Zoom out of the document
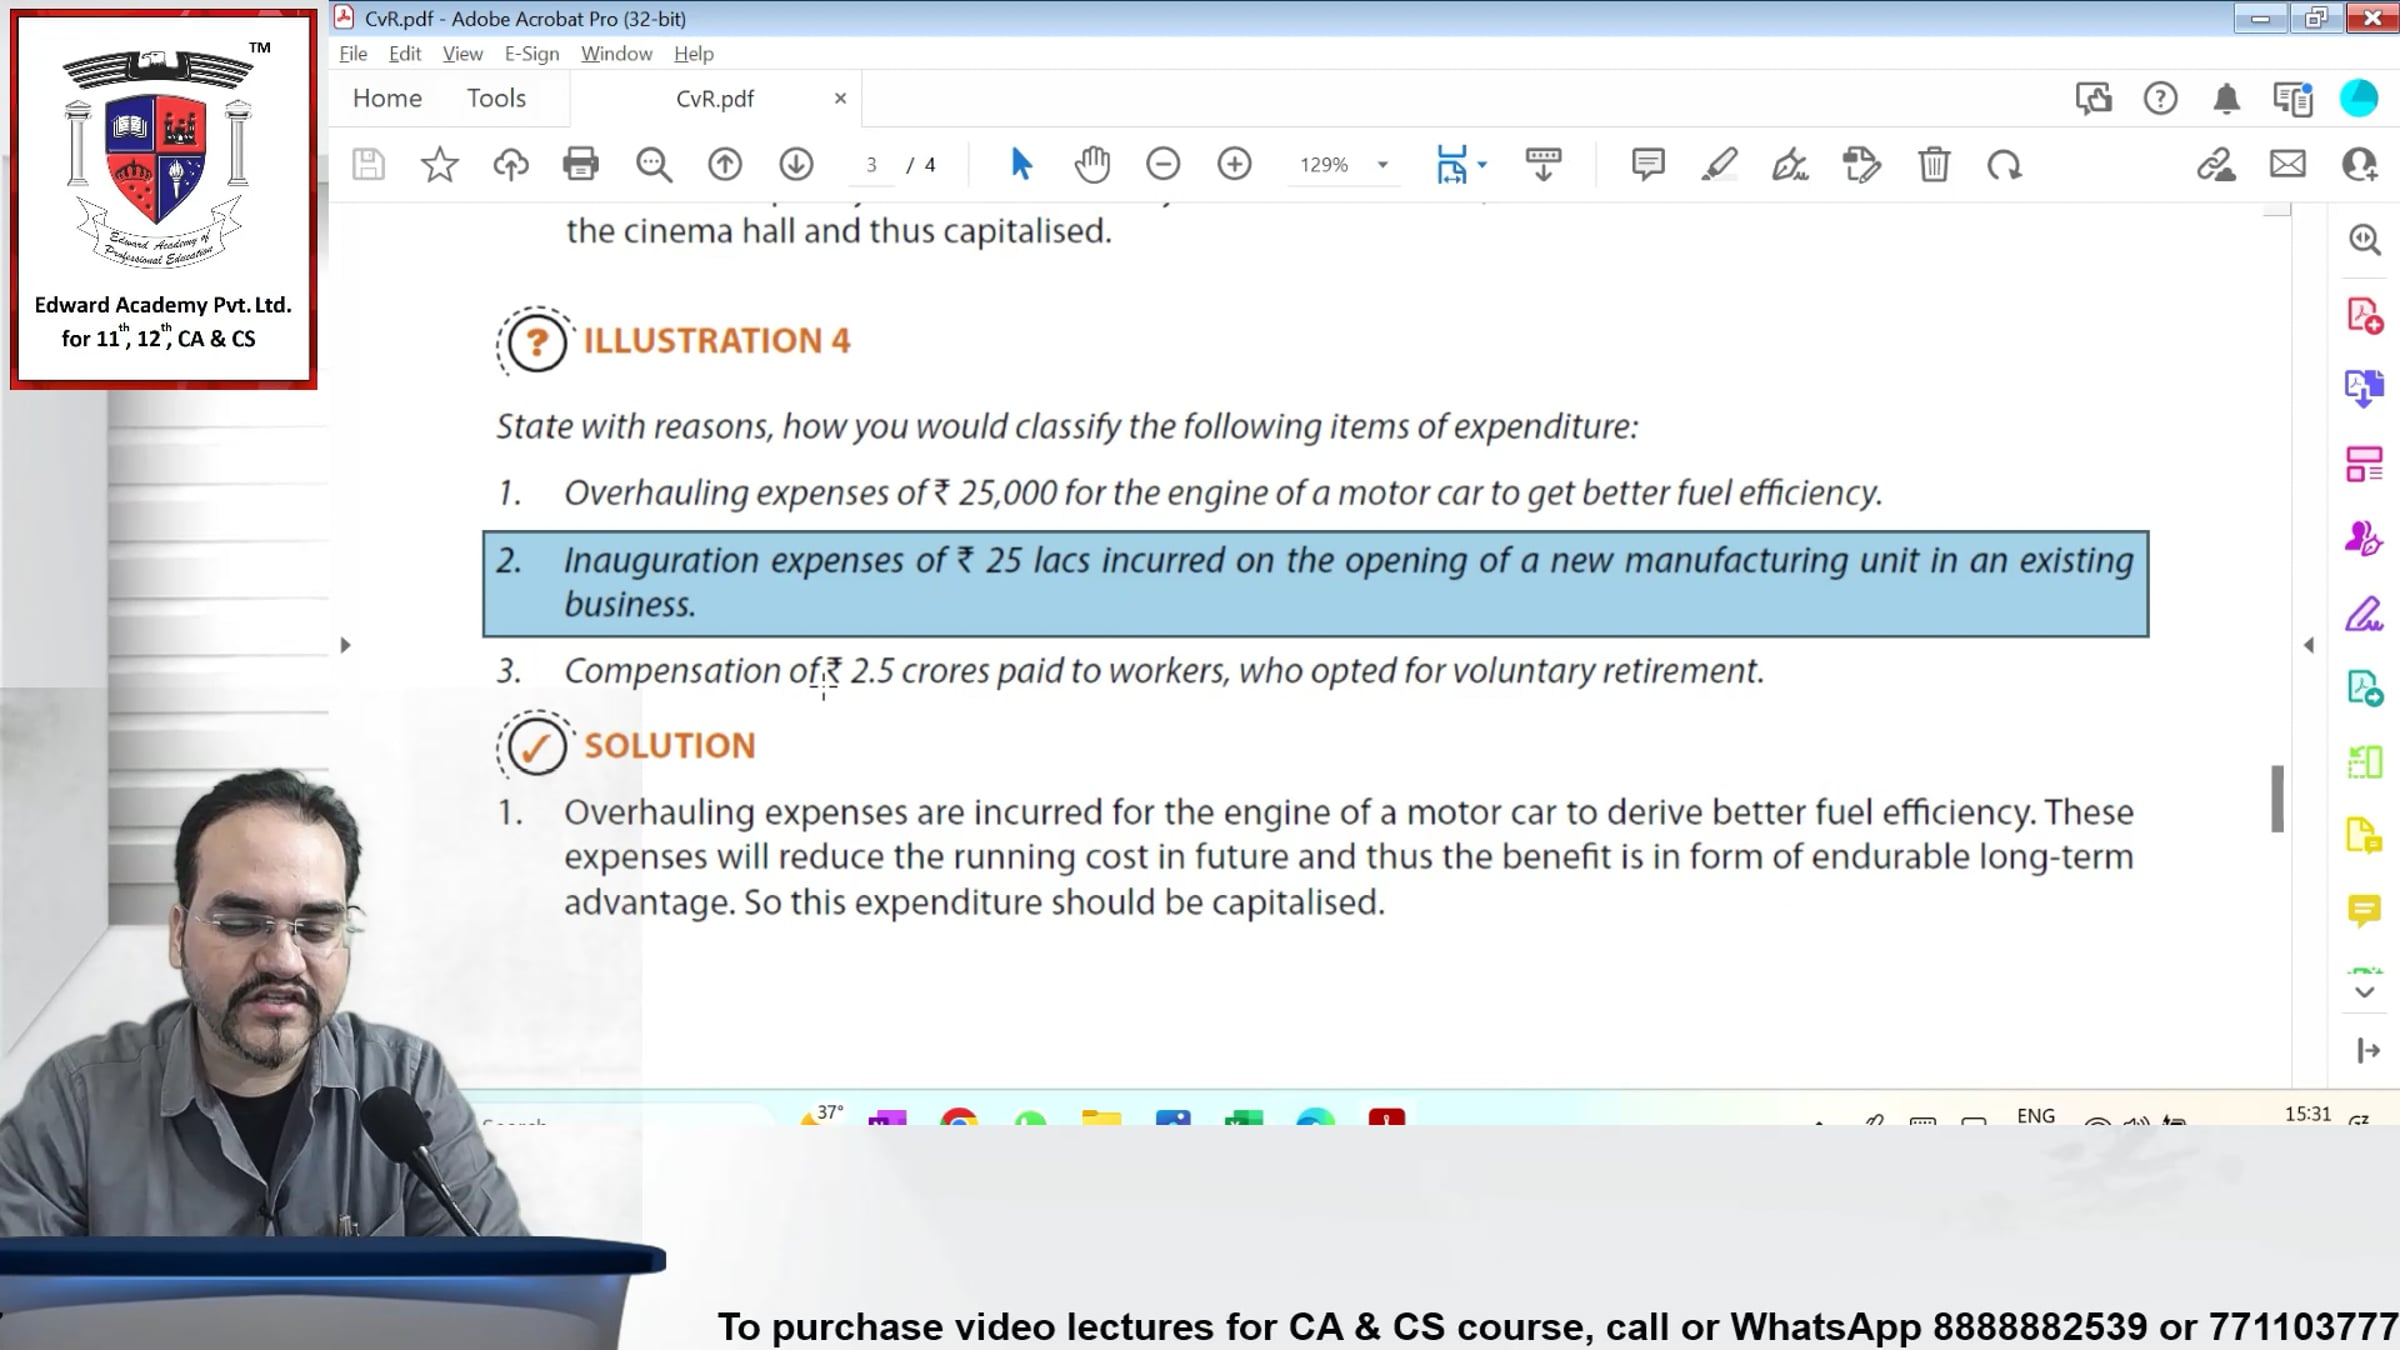 pyautogui.click(x=1163, y=163)
